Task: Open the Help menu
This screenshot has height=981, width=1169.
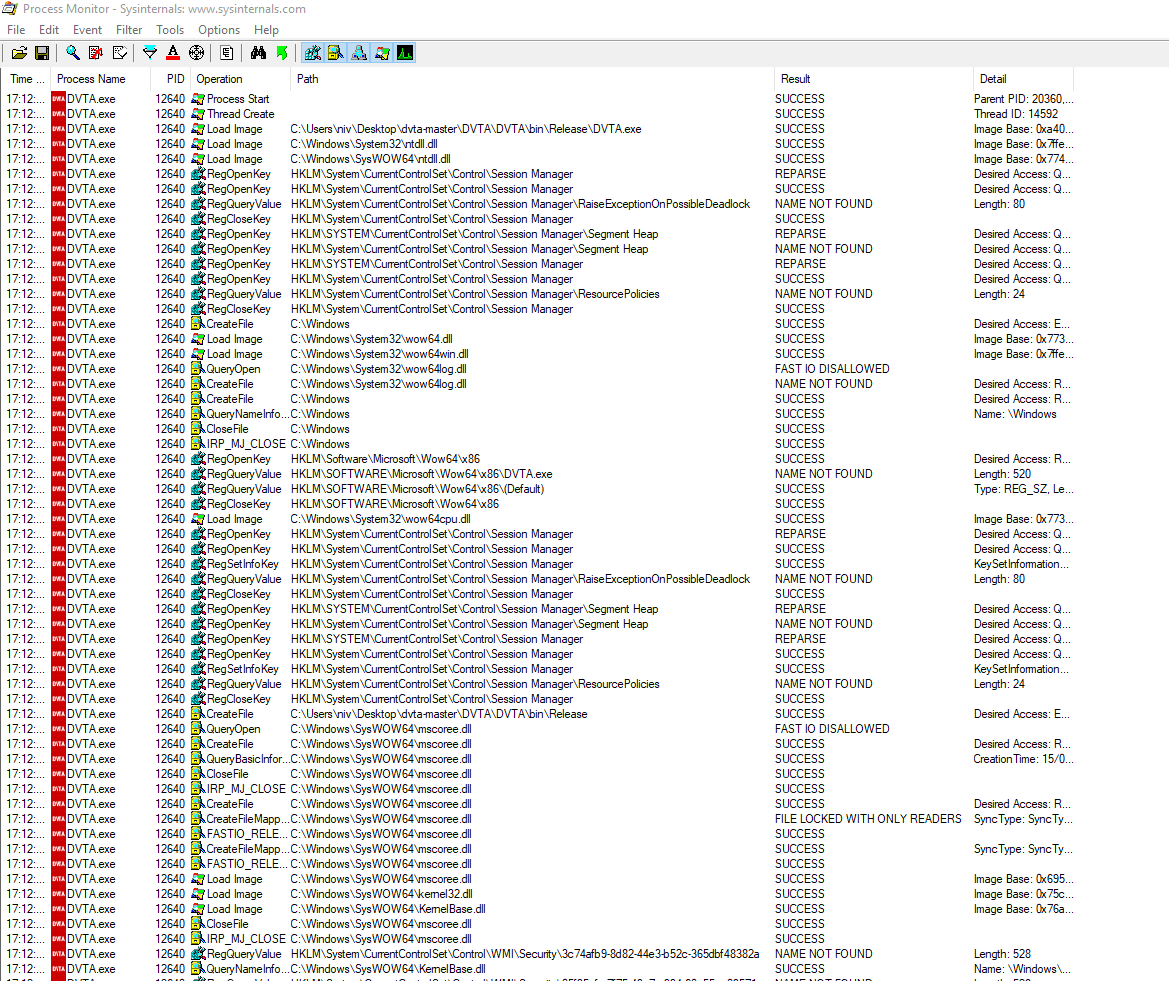Action: 266,30
